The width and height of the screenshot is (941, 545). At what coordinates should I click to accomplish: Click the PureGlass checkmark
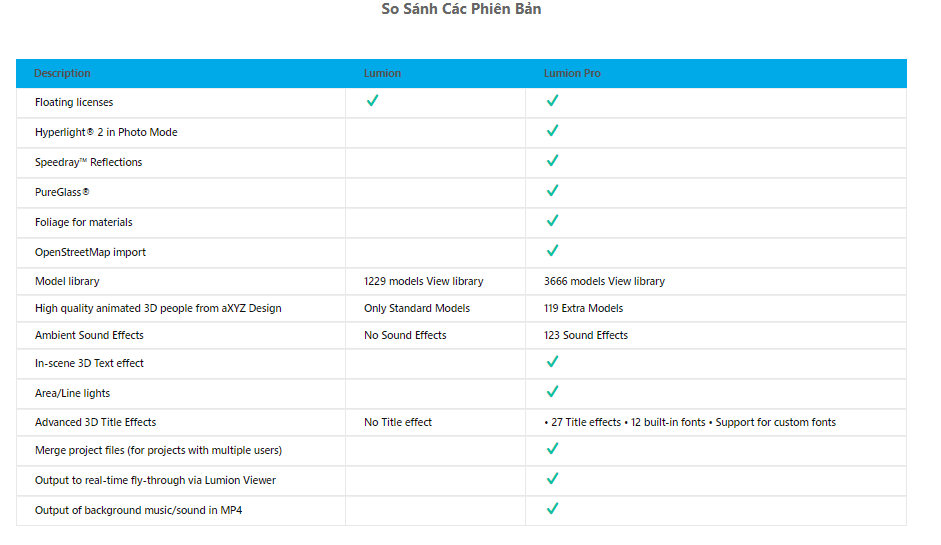click(x=552, y=191)
